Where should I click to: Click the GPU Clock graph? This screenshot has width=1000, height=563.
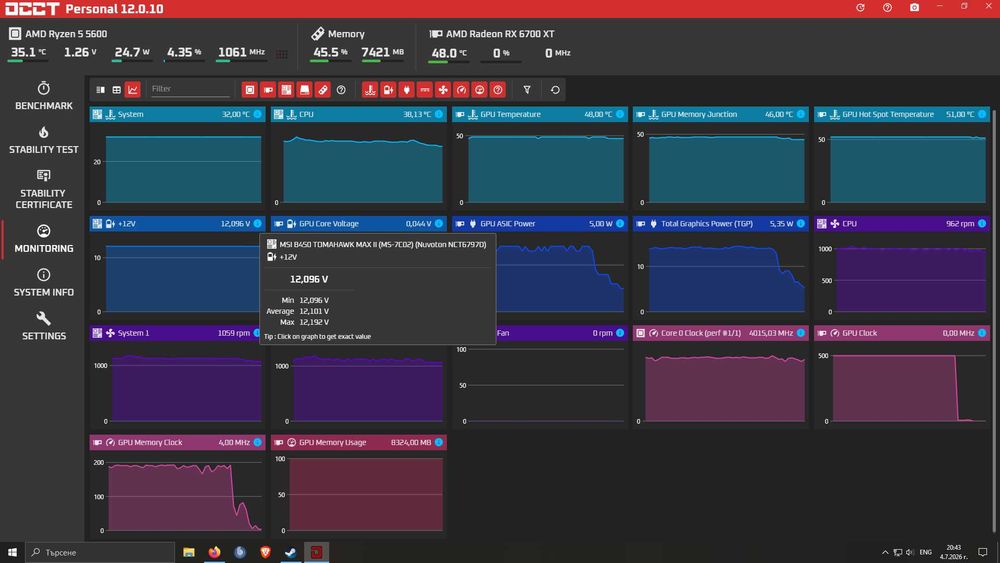pos(902,384)
